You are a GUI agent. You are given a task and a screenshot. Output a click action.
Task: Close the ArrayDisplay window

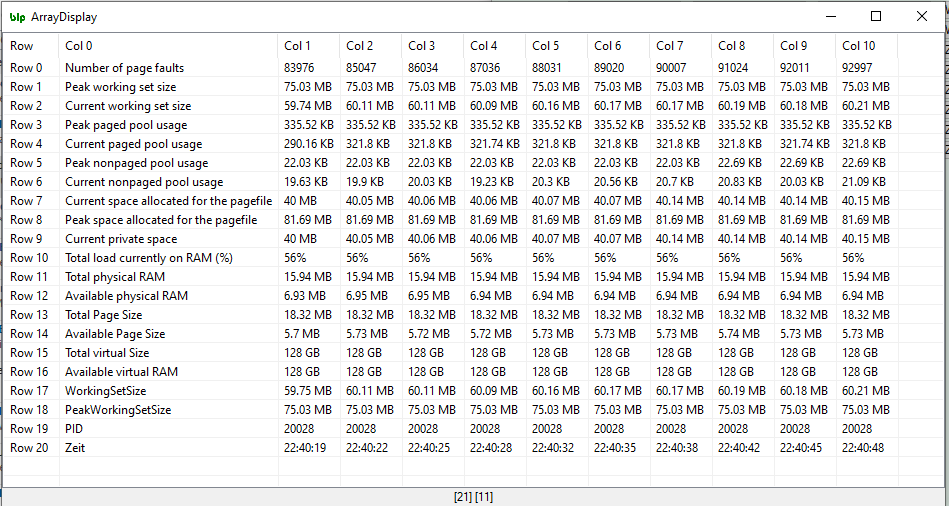coord(921,17)
